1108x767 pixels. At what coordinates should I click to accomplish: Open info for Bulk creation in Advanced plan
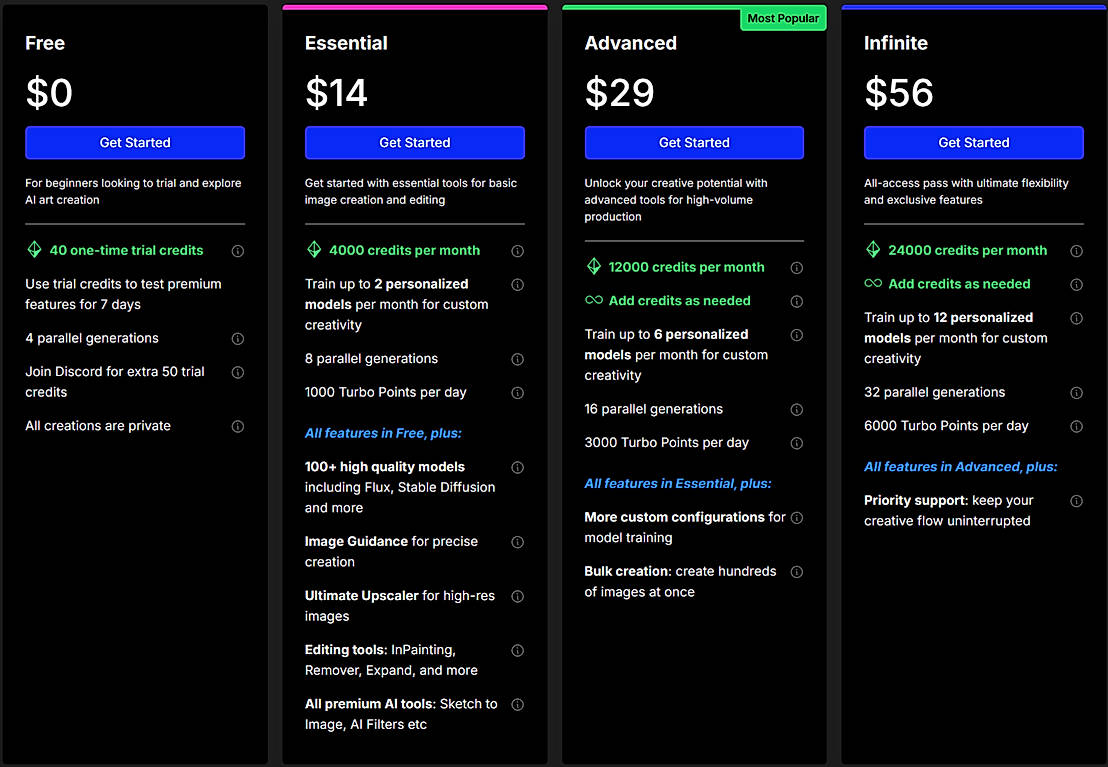coord(797,571)
